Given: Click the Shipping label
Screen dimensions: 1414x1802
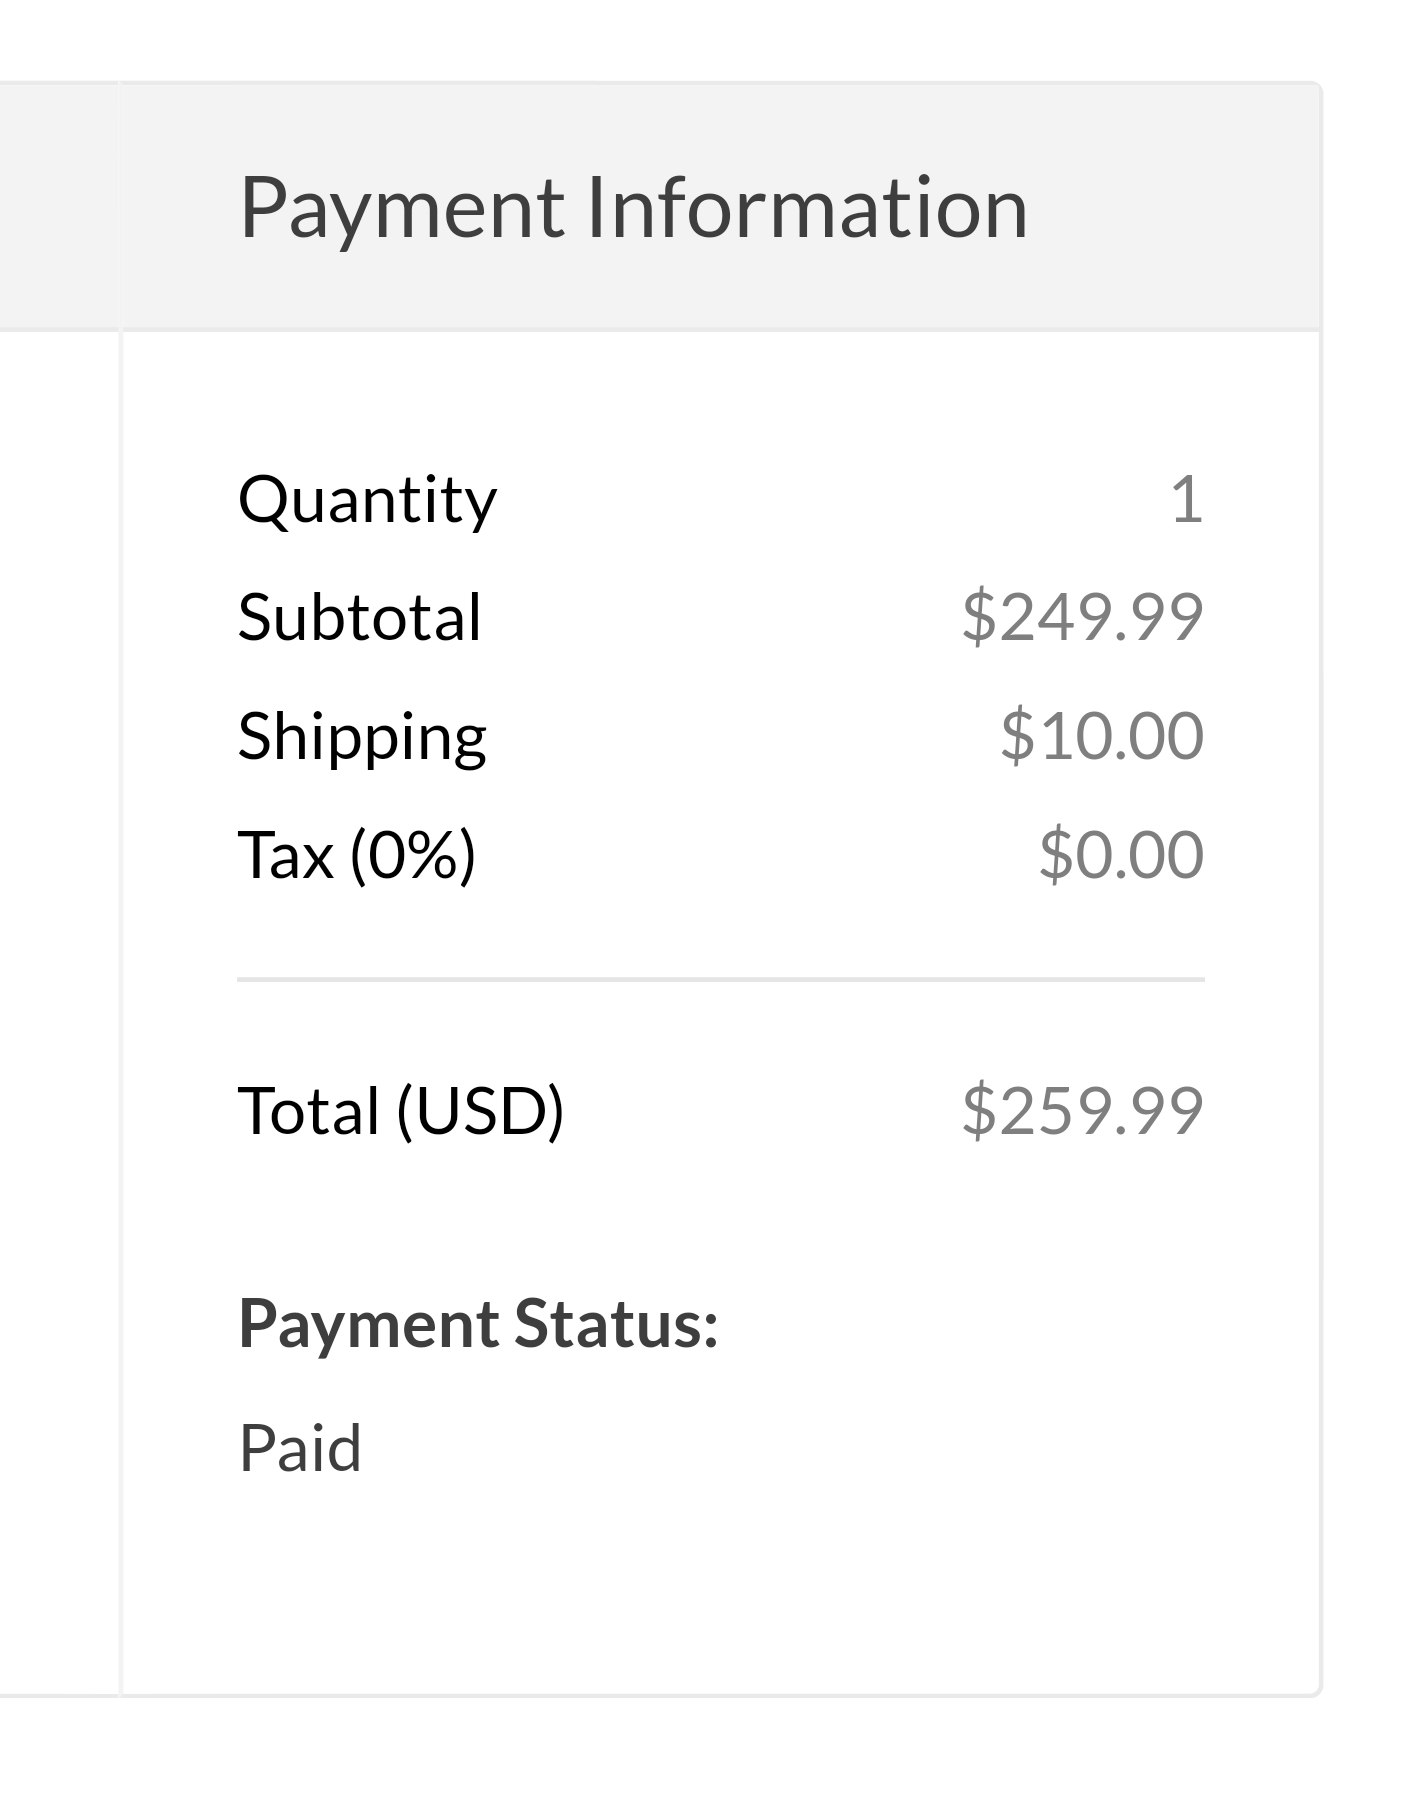Looking at the screenshot, I should (362, 736).
